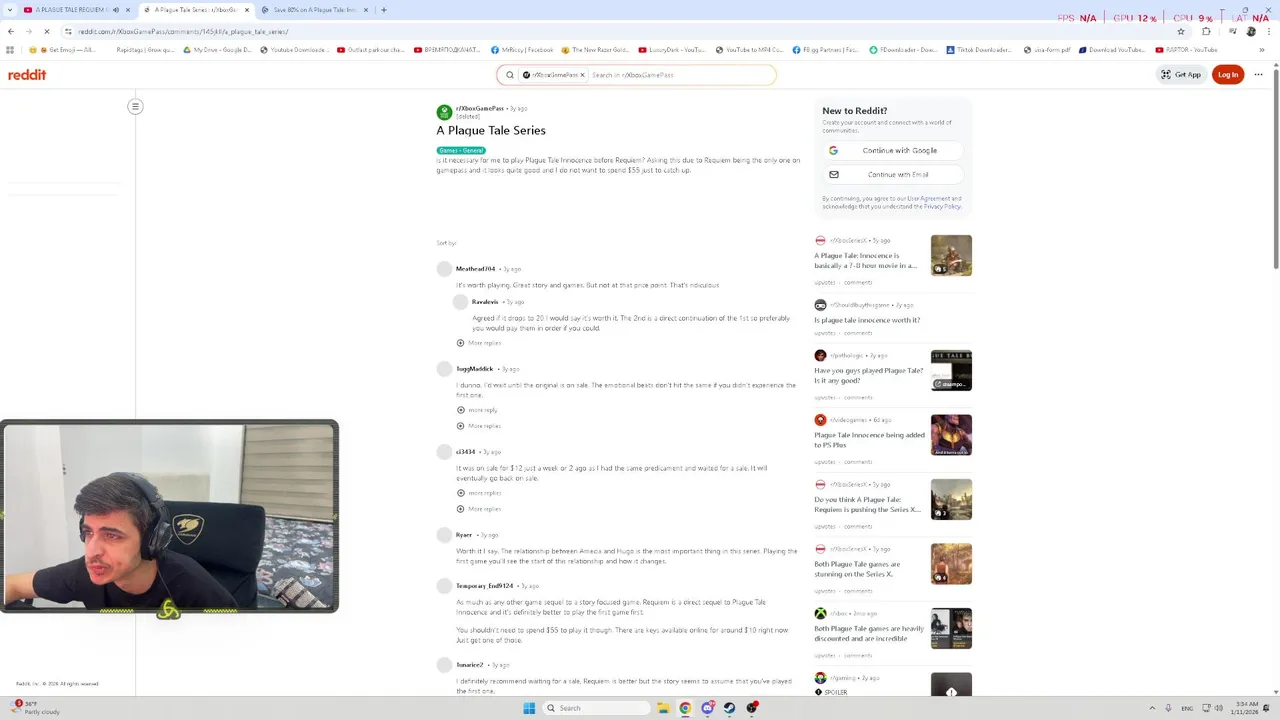This screenshot has width=1280, height=720.
Task: Click the r/ShouldIbuythisgame subreddit icon
Action: [820, 305]
